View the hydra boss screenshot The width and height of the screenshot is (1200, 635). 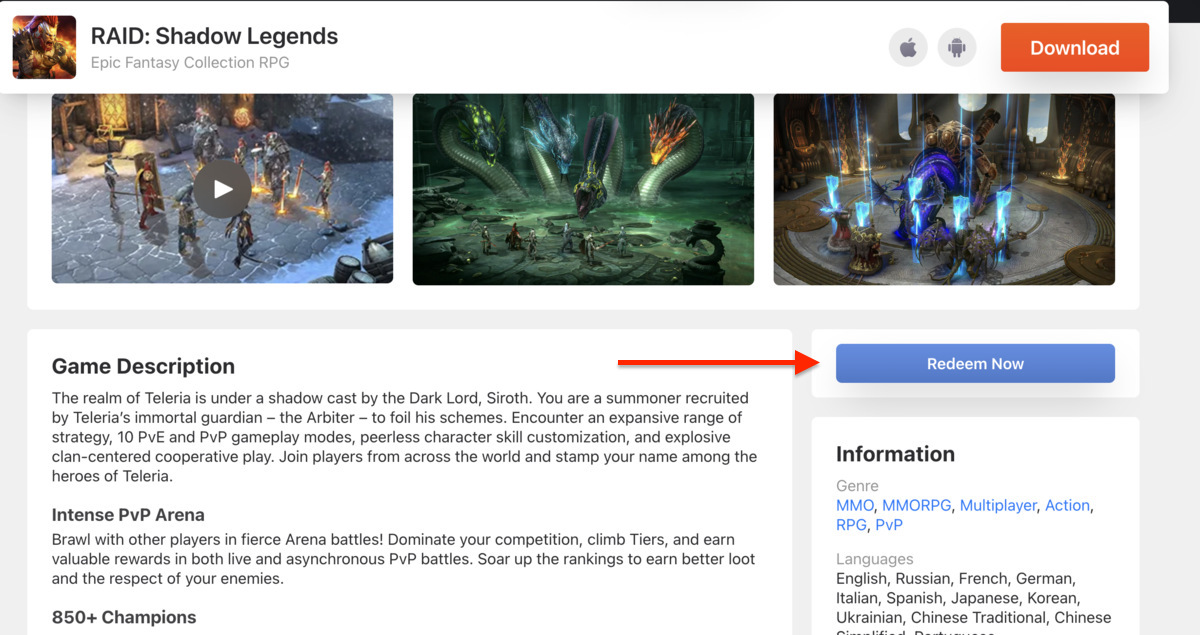coord(583,188)
